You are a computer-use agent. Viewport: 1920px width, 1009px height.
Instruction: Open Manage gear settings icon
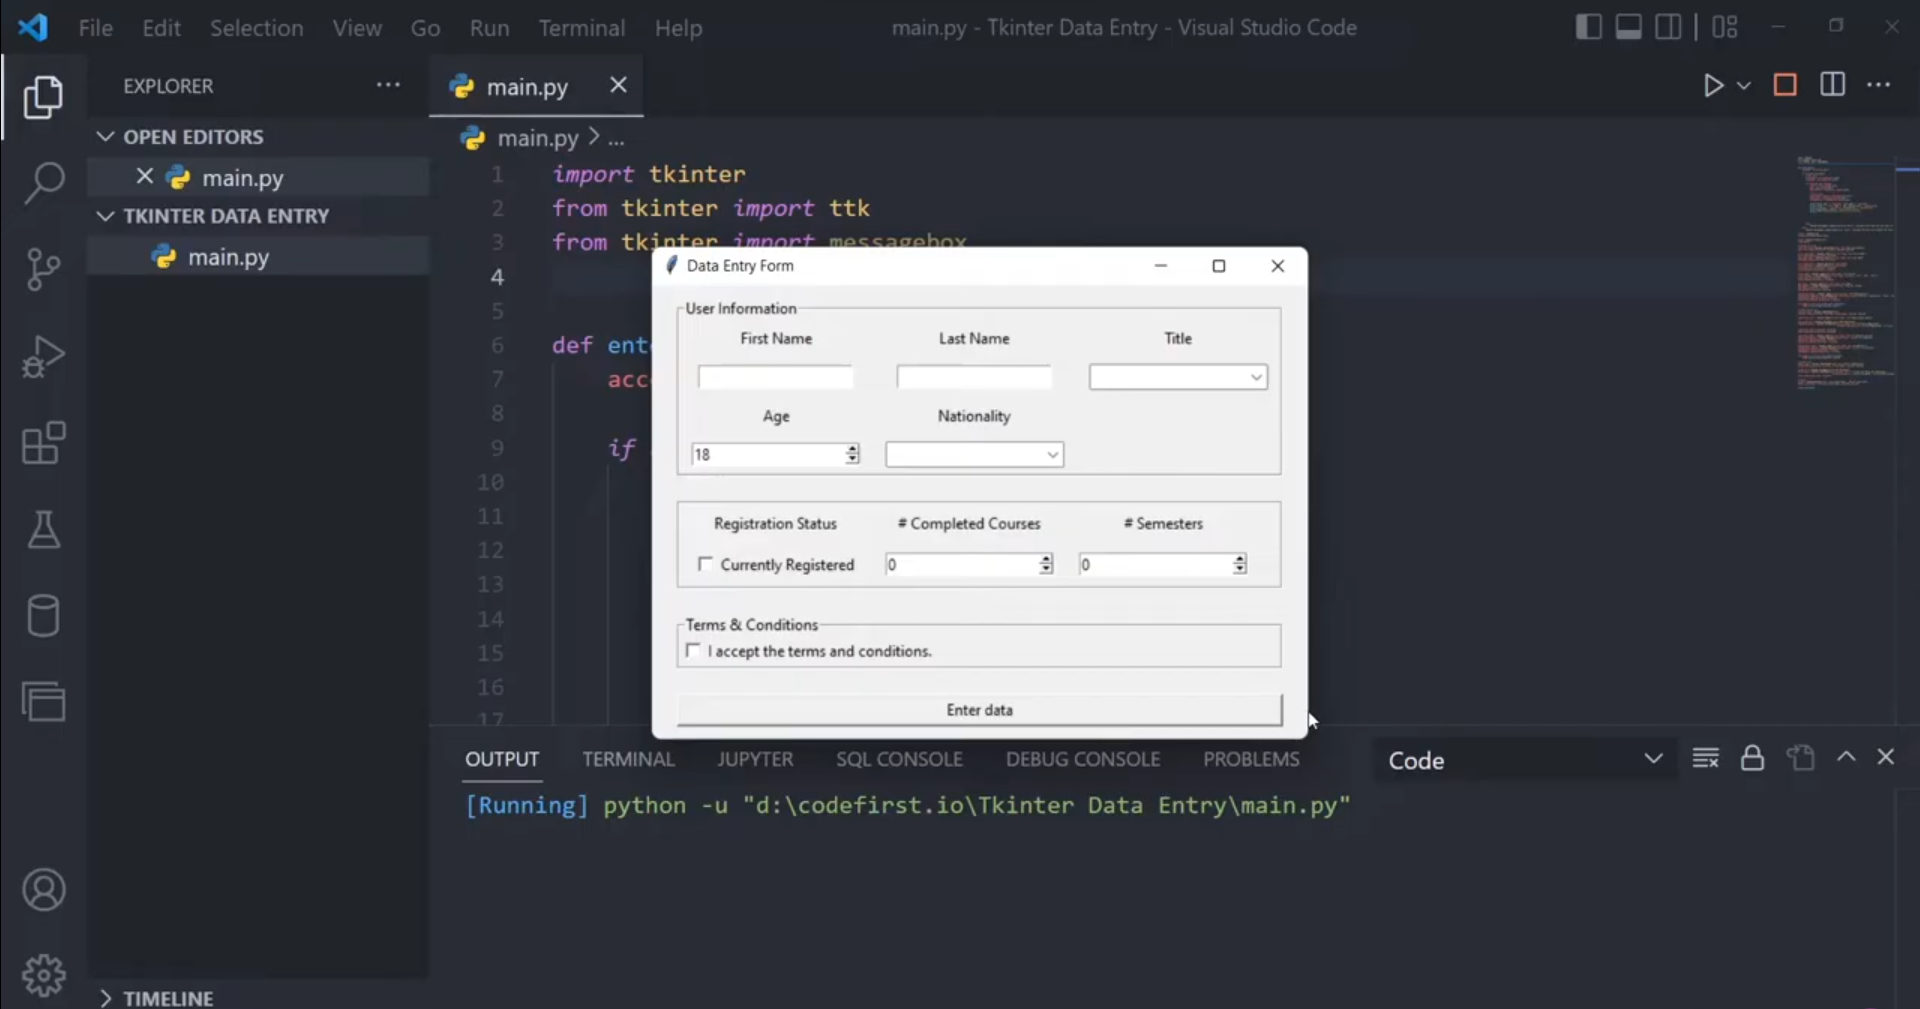[44, 975]
